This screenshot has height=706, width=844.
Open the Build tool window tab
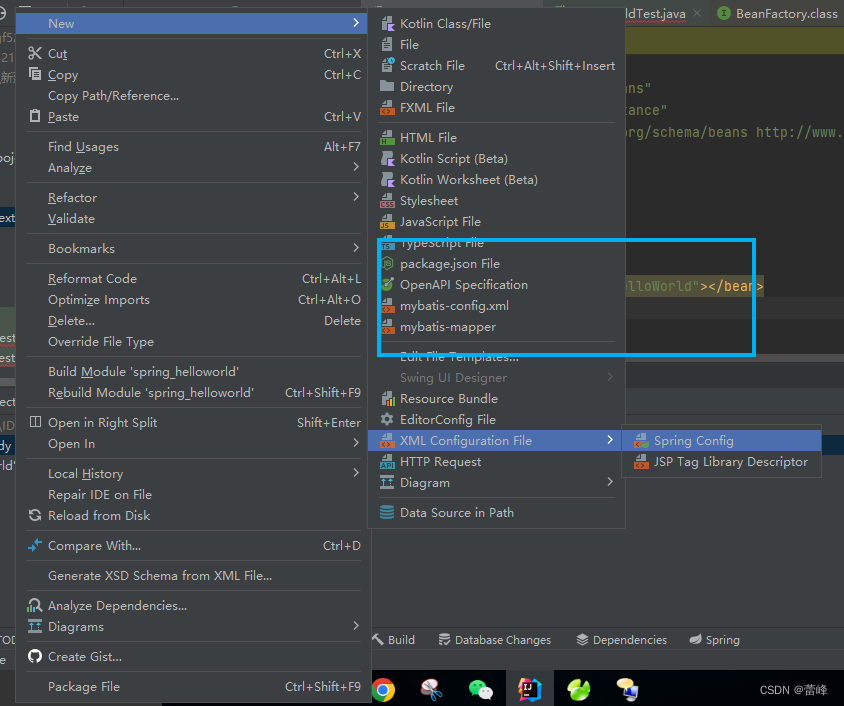click(x=393, y=640)
